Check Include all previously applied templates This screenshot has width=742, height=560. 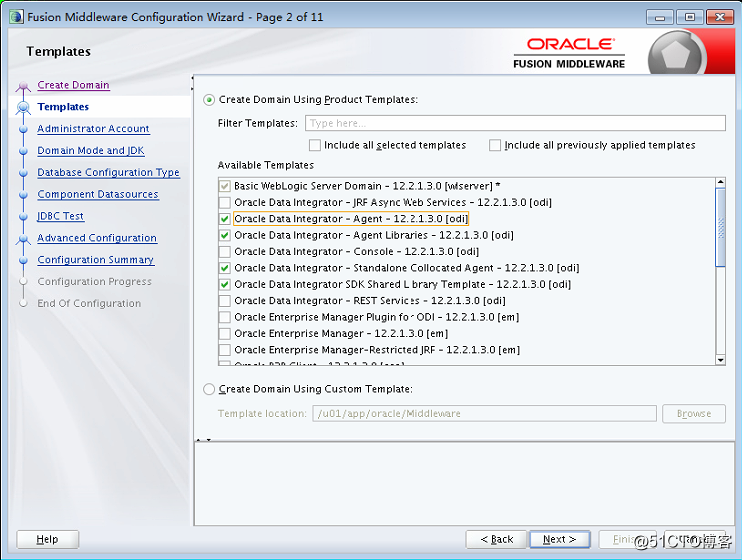[495, 145]
